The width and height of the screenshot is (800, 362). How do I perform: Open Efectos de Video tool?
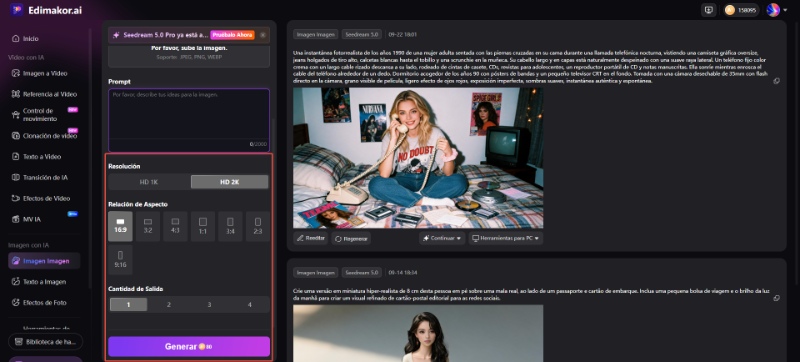[41, 198]
